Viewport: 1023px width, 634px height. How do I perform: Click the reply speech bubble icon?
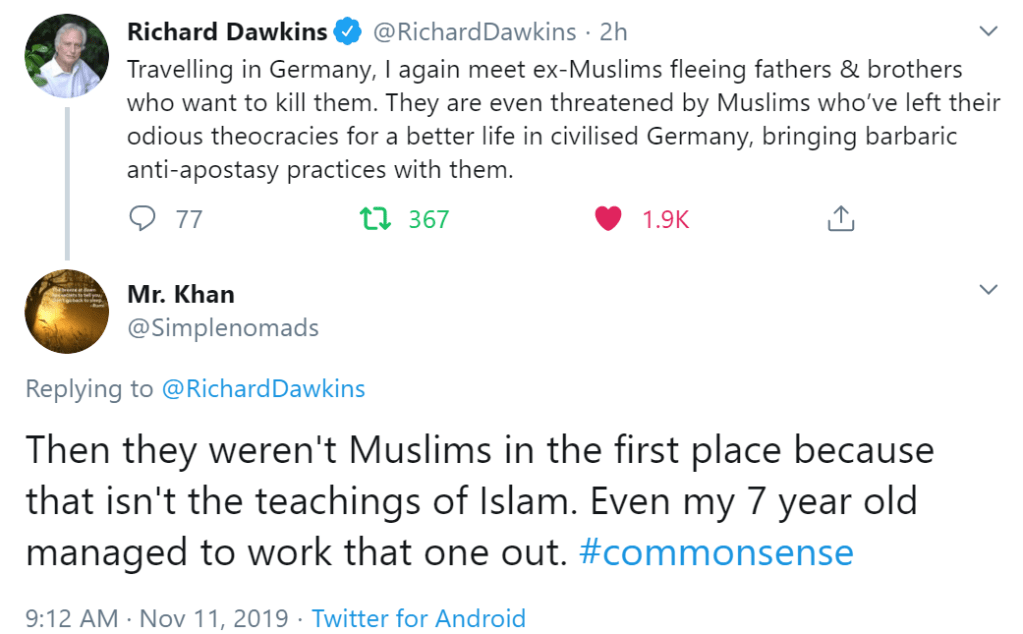tap(144, 218)
